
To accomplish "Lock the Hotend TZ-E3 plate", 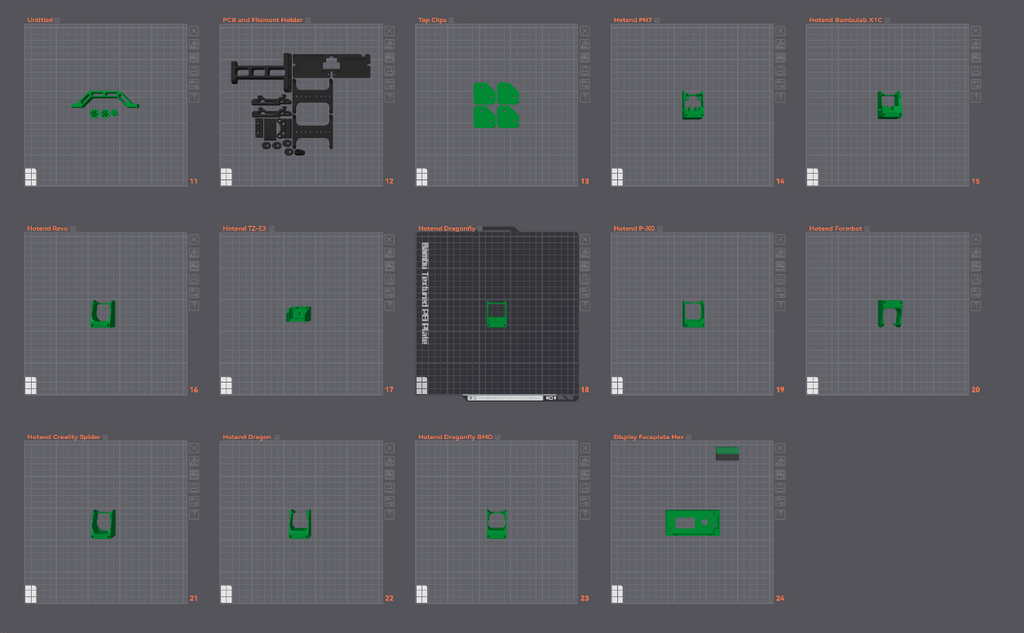I will click(389, 280).
